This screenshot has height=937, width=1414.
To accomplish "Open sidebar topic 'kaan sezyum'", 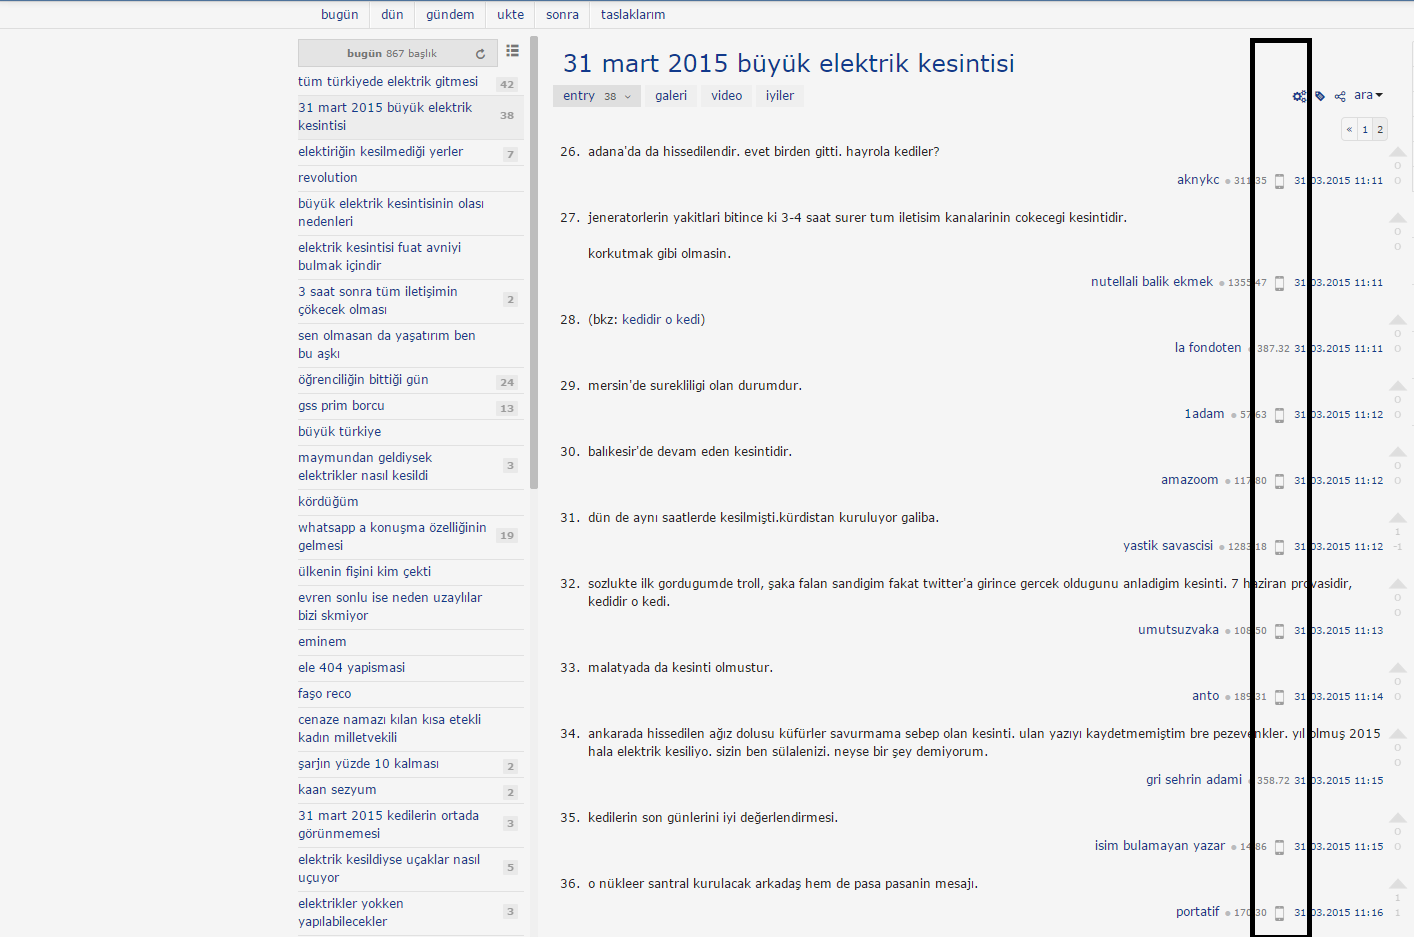I will [x=337, y=790].
